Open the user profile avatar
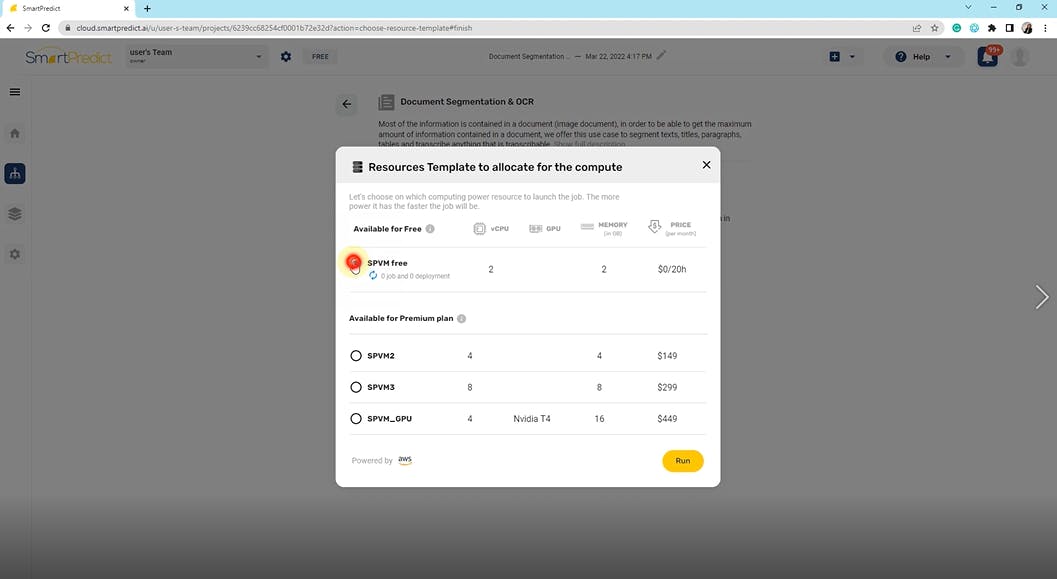The image size is (1057, 579). click(1020, 57)
